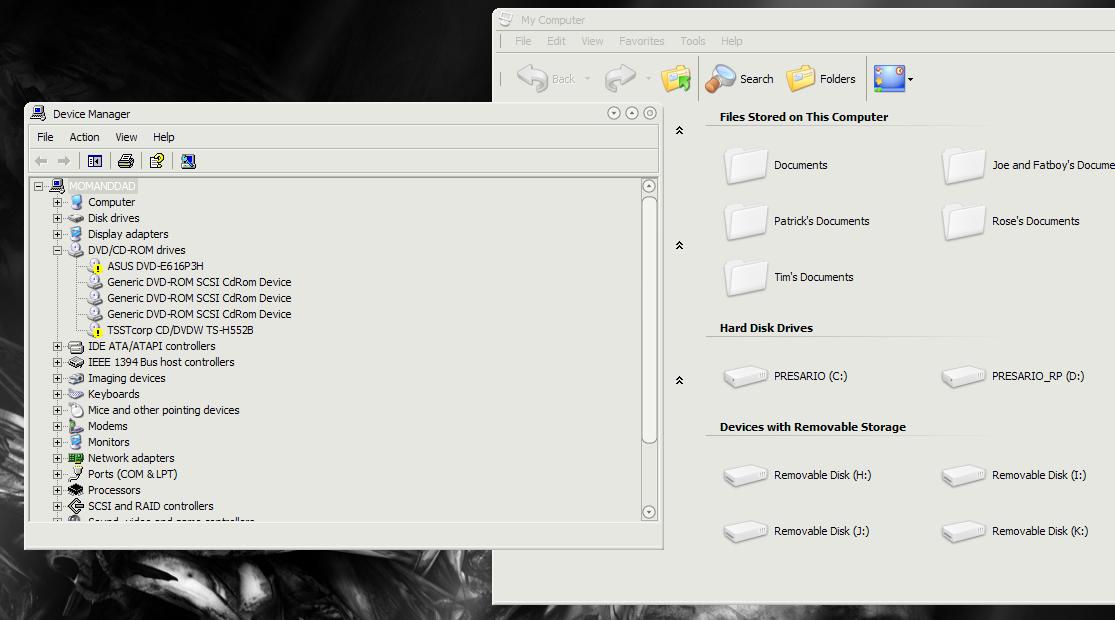Select the PRESARIO (C:) drive icon

[745, 377]
